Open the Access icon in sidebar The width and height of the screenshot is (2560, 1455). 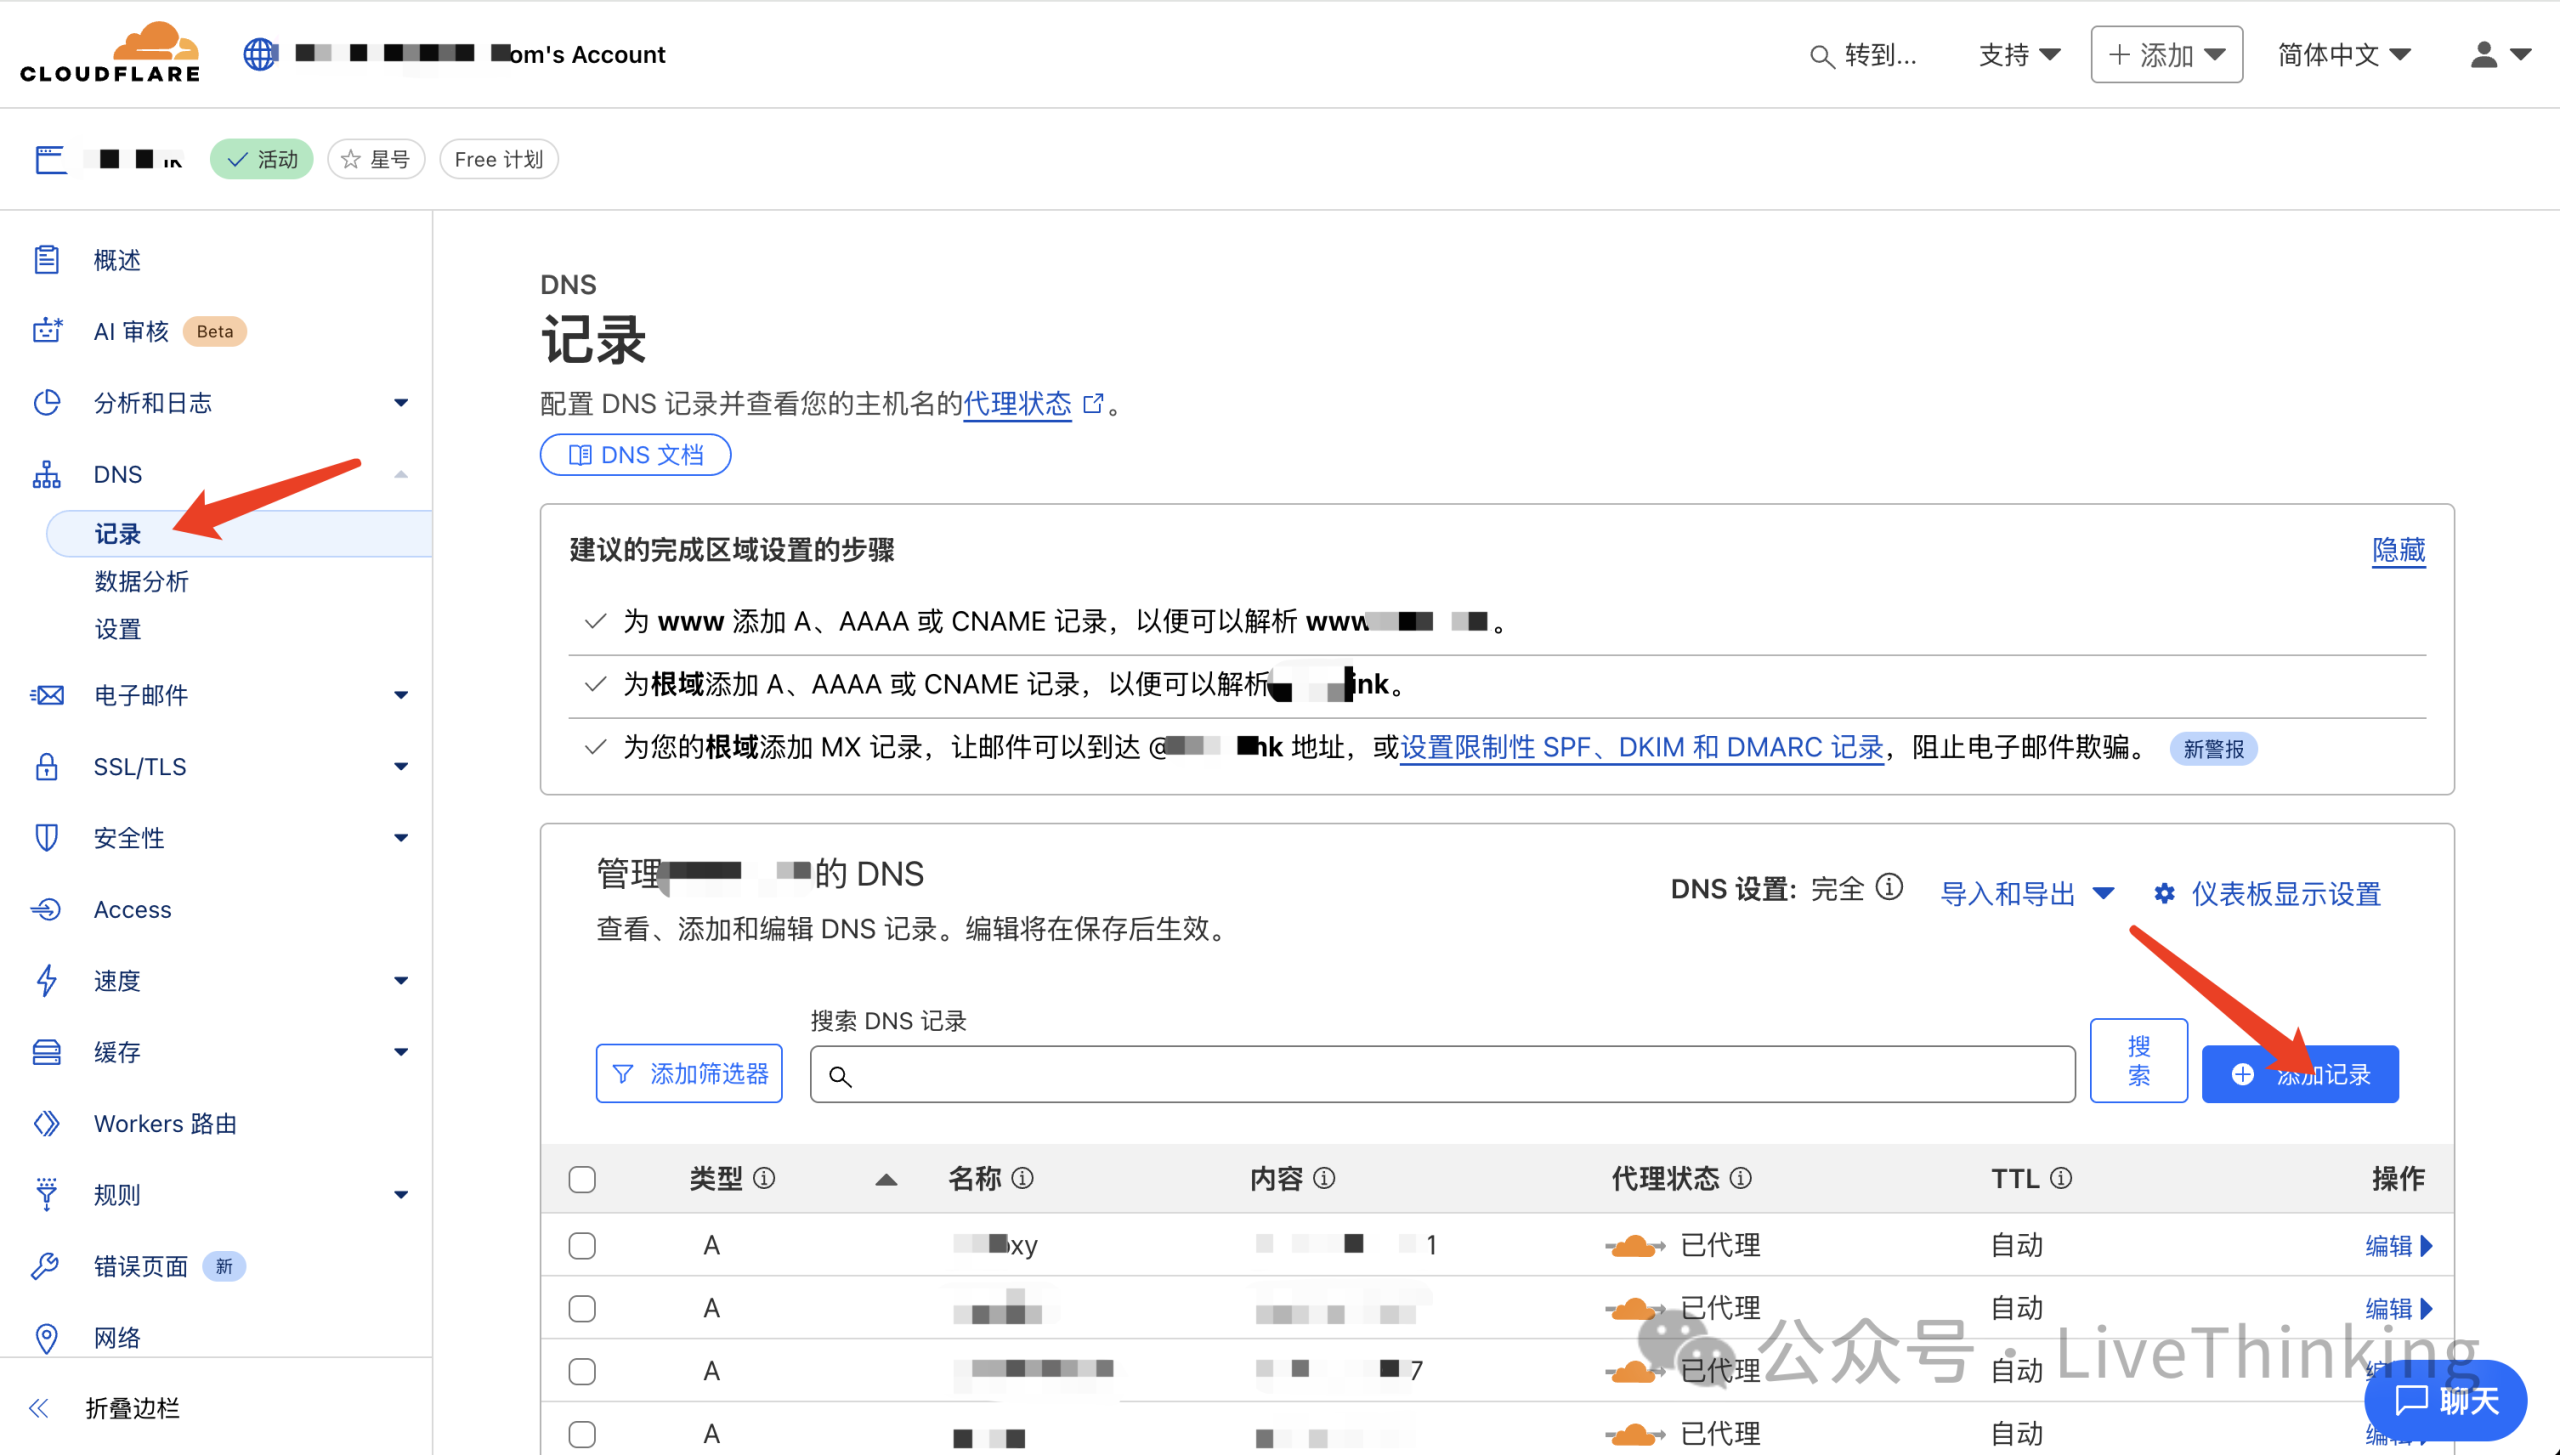(46, 909)
